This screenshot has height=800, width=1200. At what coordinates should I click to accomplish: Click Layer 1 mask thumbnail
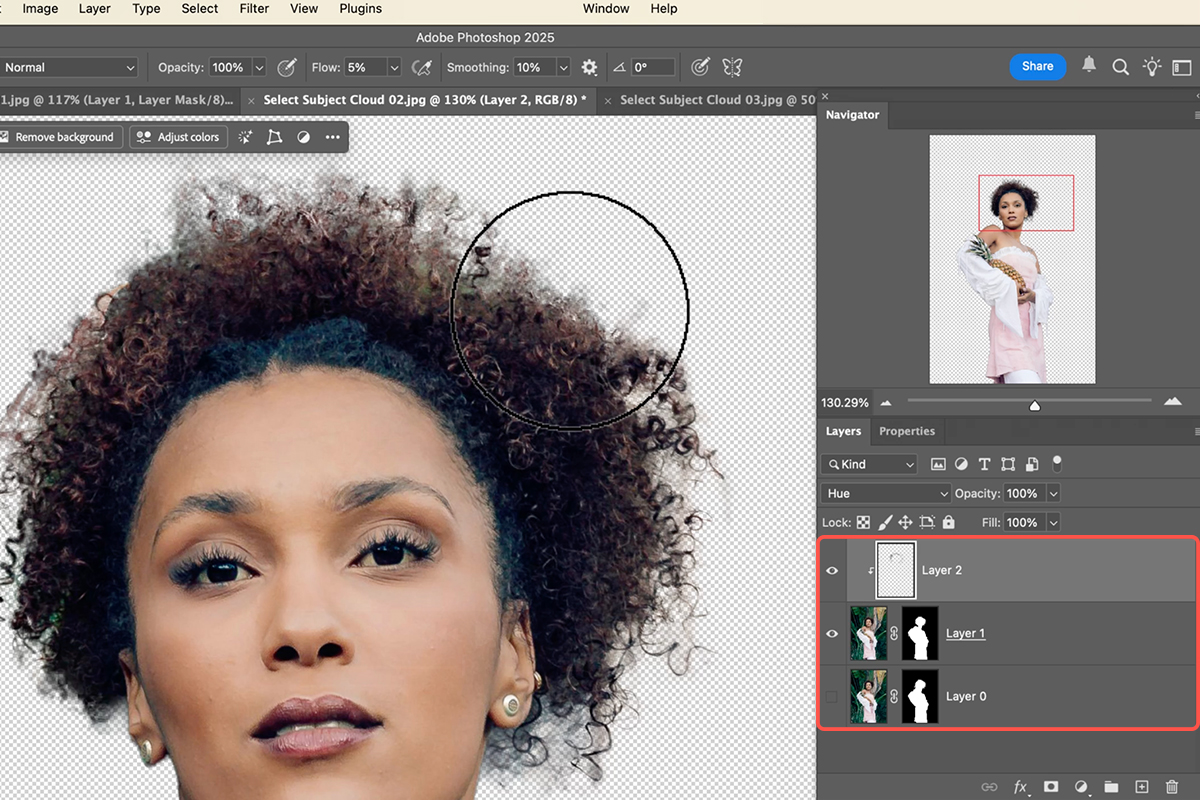(x=919, y=633)
